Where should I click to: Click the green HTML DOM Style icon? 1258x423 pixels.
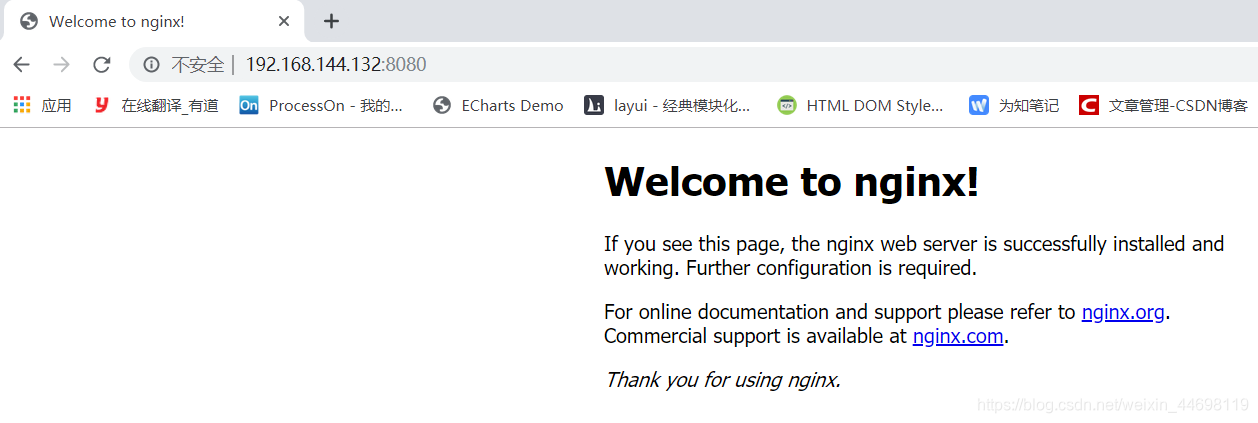tap(787, 105)
